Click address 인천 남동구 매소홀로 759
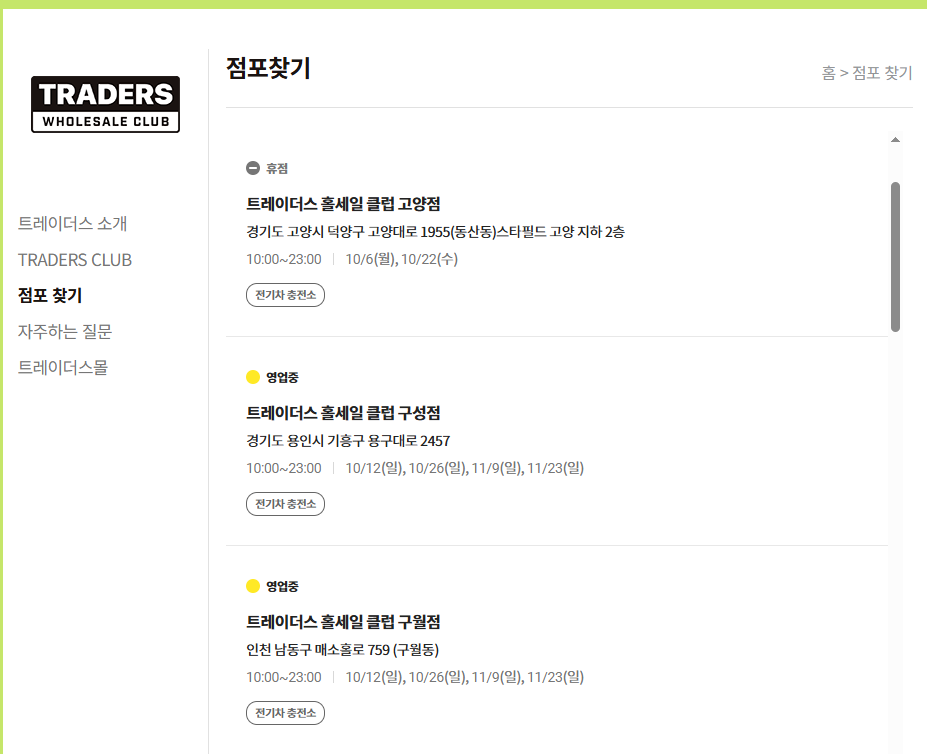The width and height of the screenshot is (927, 754). 342,649
